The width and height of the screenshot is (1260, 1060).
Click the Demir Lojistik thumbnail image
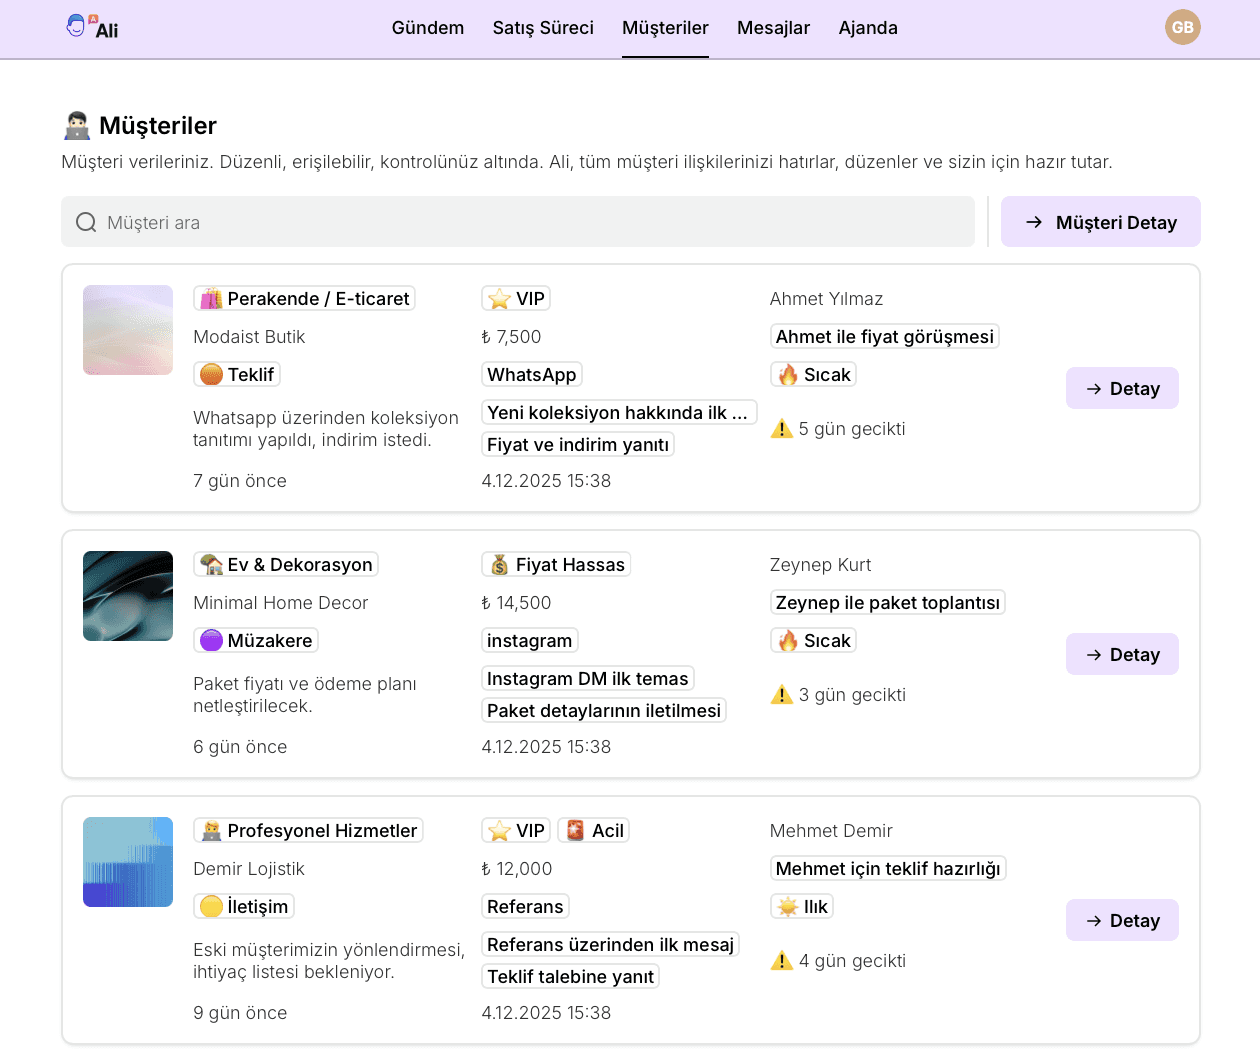click(x=128, y=862)
